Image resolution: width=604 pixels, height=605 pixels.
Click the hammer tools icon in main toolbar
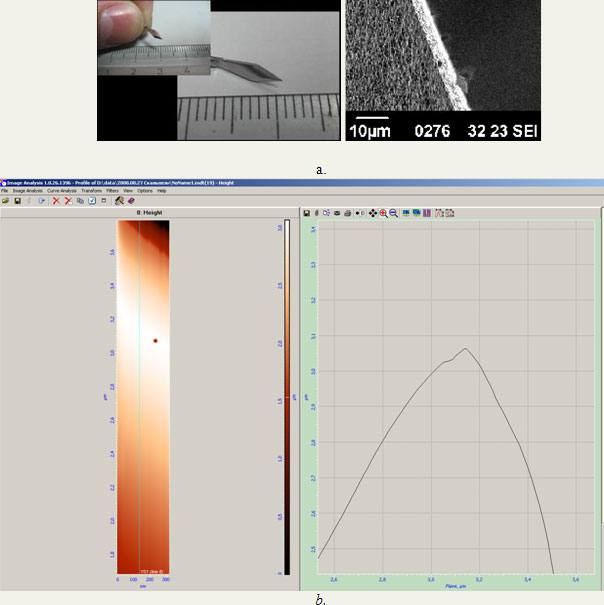click(x=120, y=201)
